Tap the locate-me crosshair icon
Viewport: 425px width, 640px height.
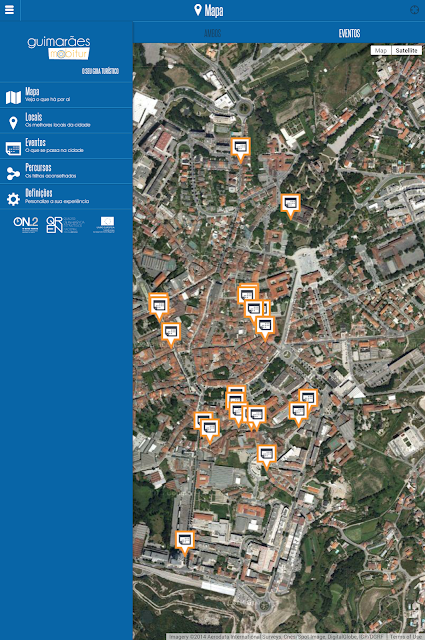pos(414,10)
